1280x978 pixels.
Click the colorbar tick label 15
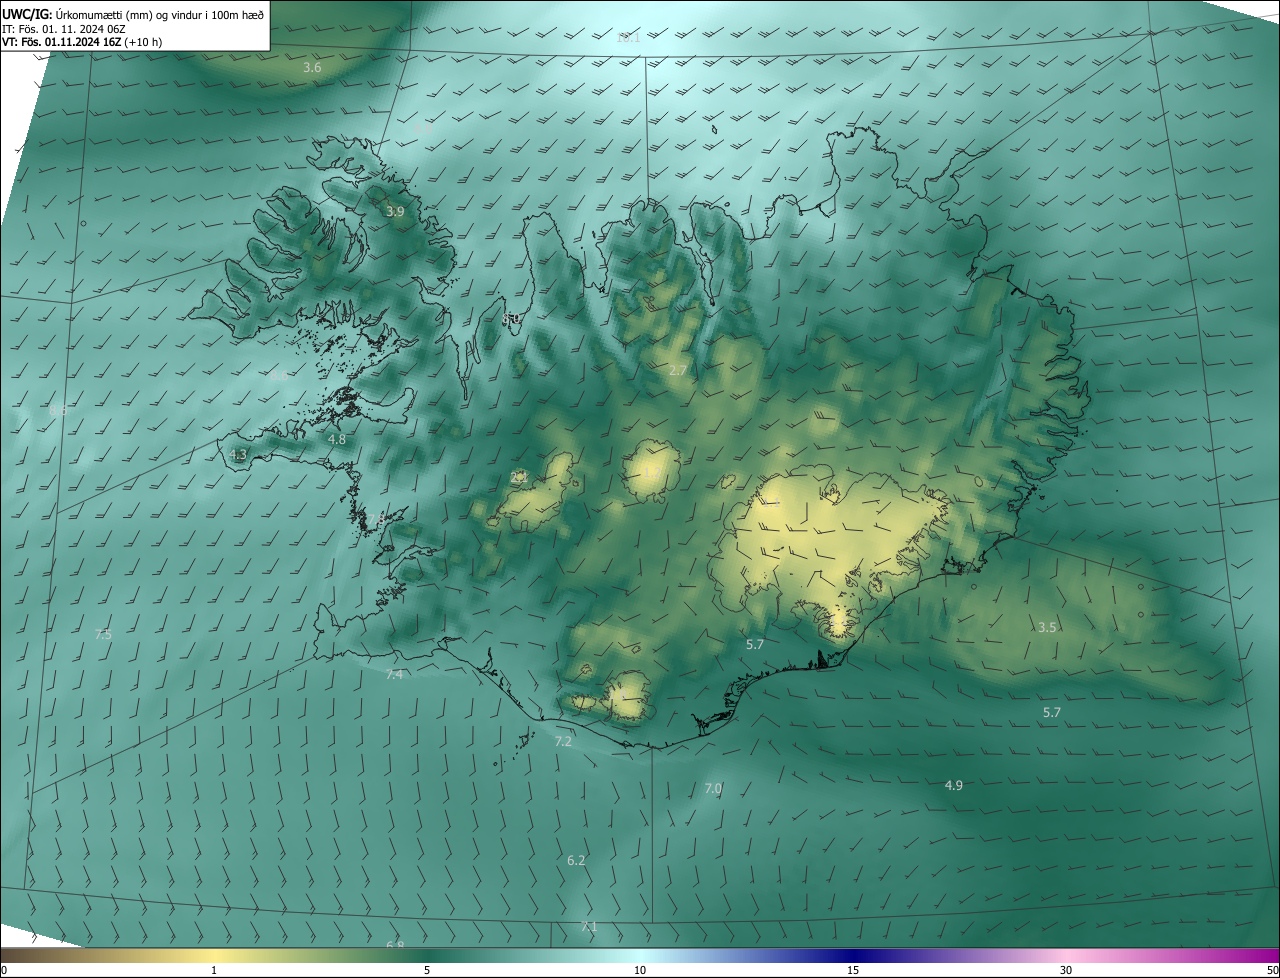pyautogui.click(x=853, y=971)
